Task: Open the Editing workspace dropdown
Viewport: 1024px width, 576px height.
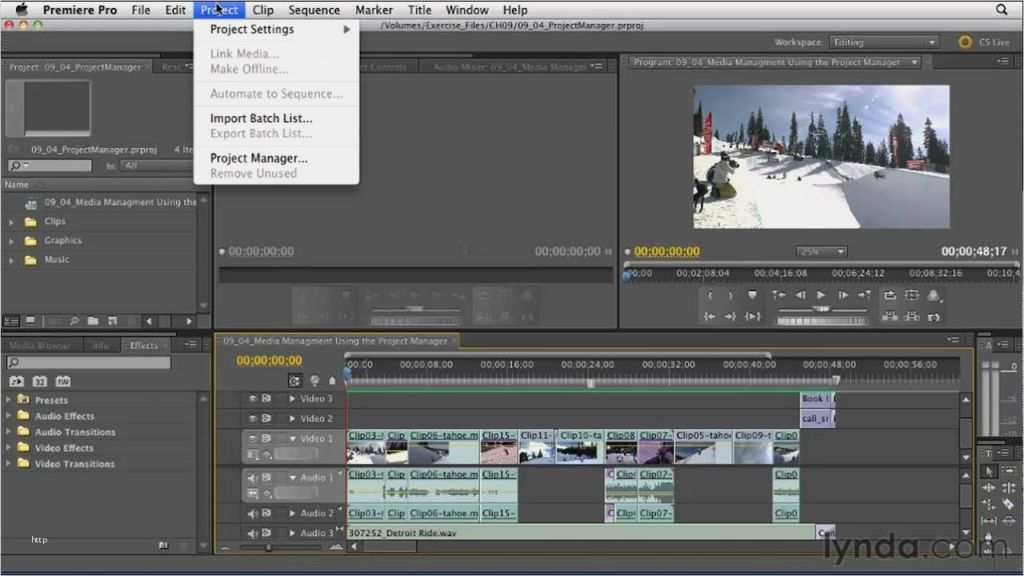Action: [x=884, y=42]
